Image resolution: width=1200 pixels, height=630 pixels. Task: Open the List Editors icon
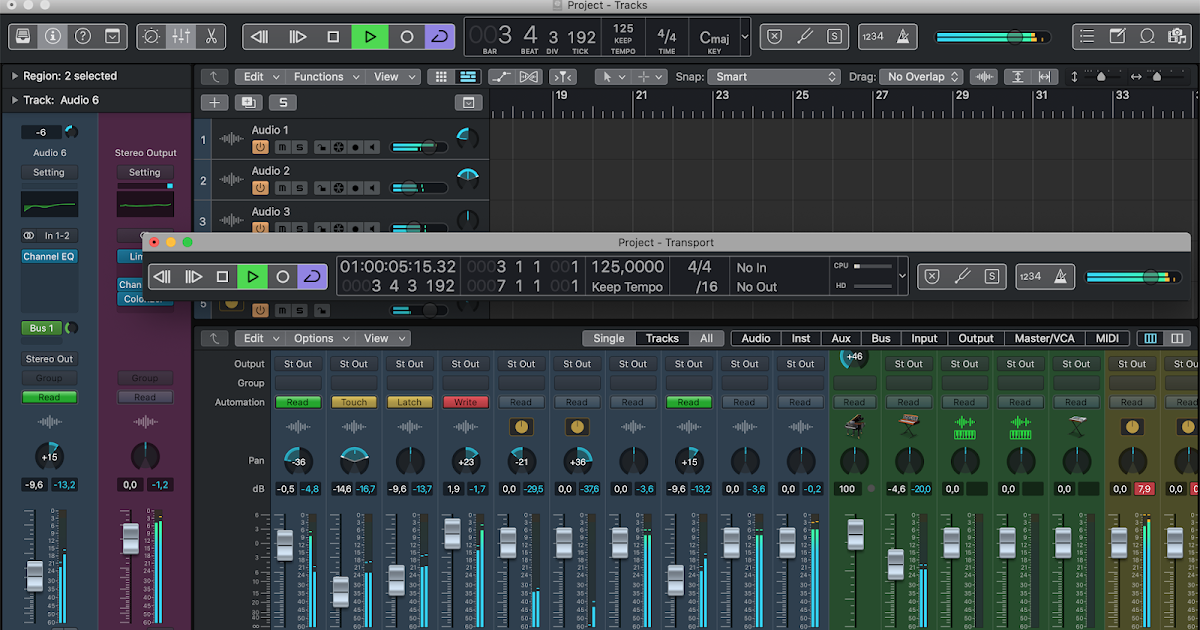1088,37
